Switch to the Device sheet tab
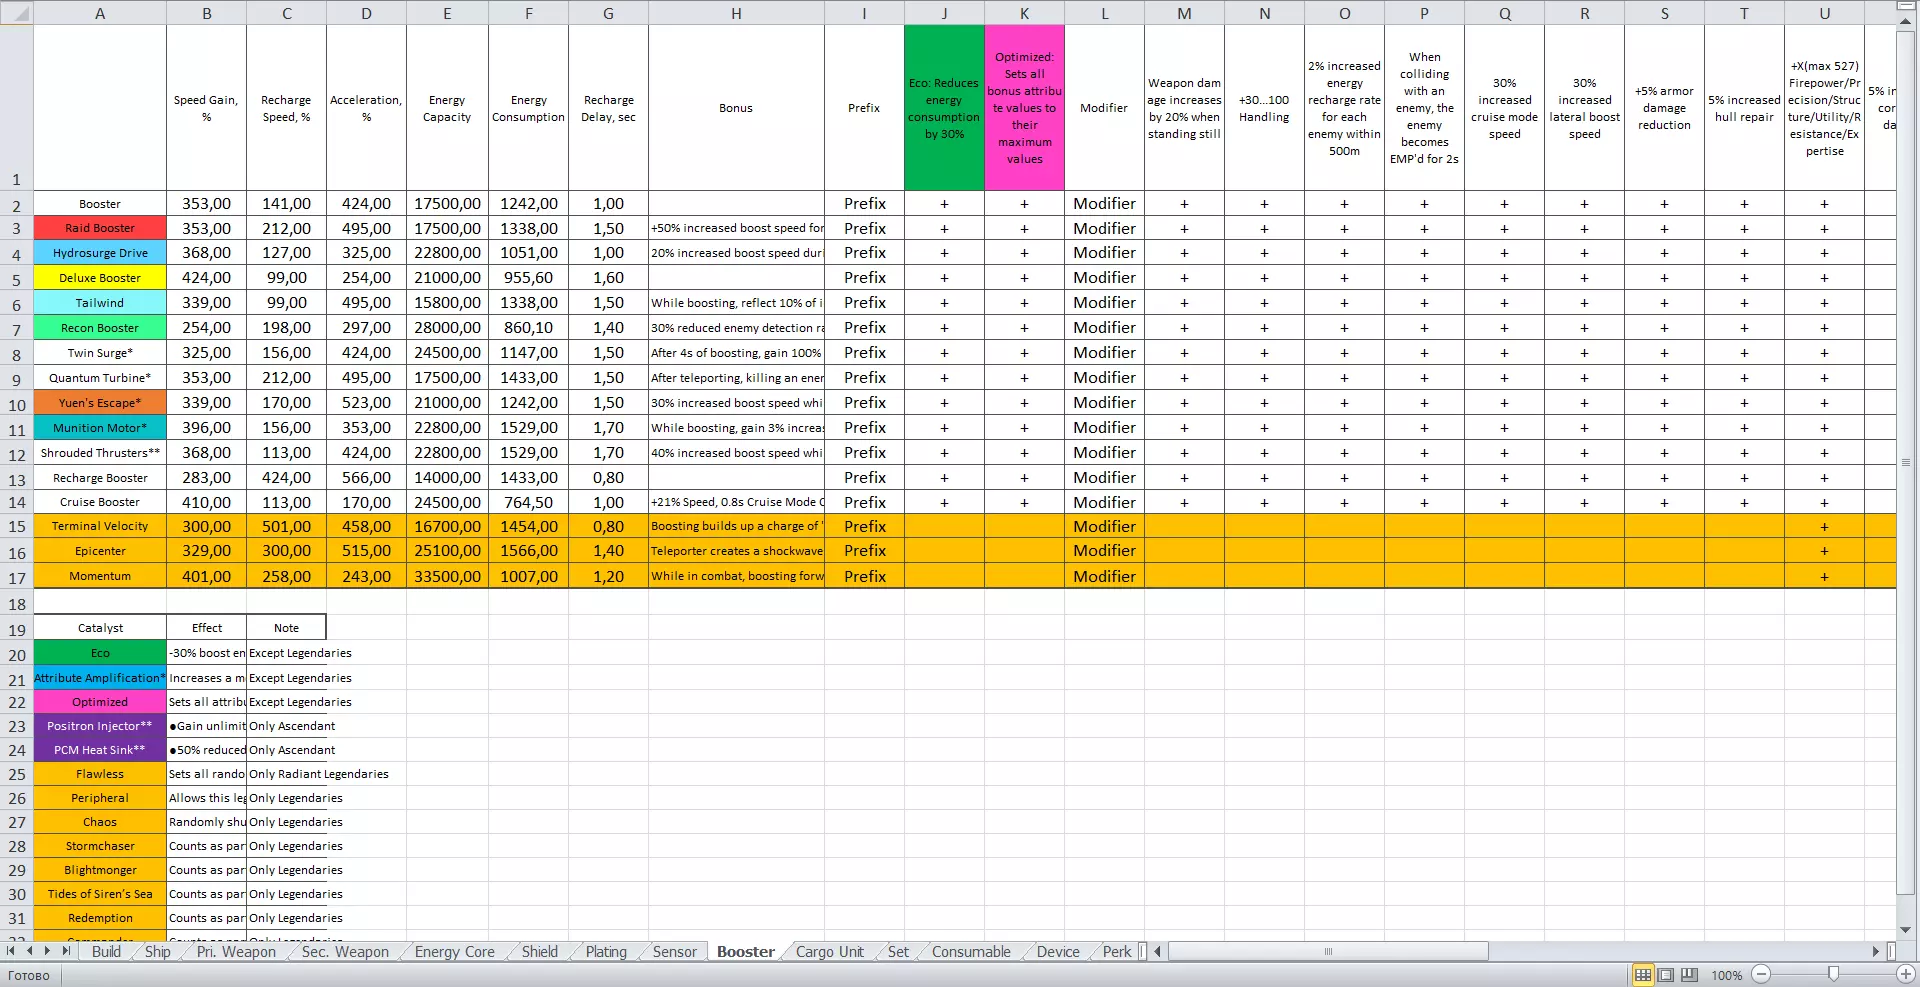Image resolution: width=1920 pixels, height=987 pixels. [x=1058, y=952]
